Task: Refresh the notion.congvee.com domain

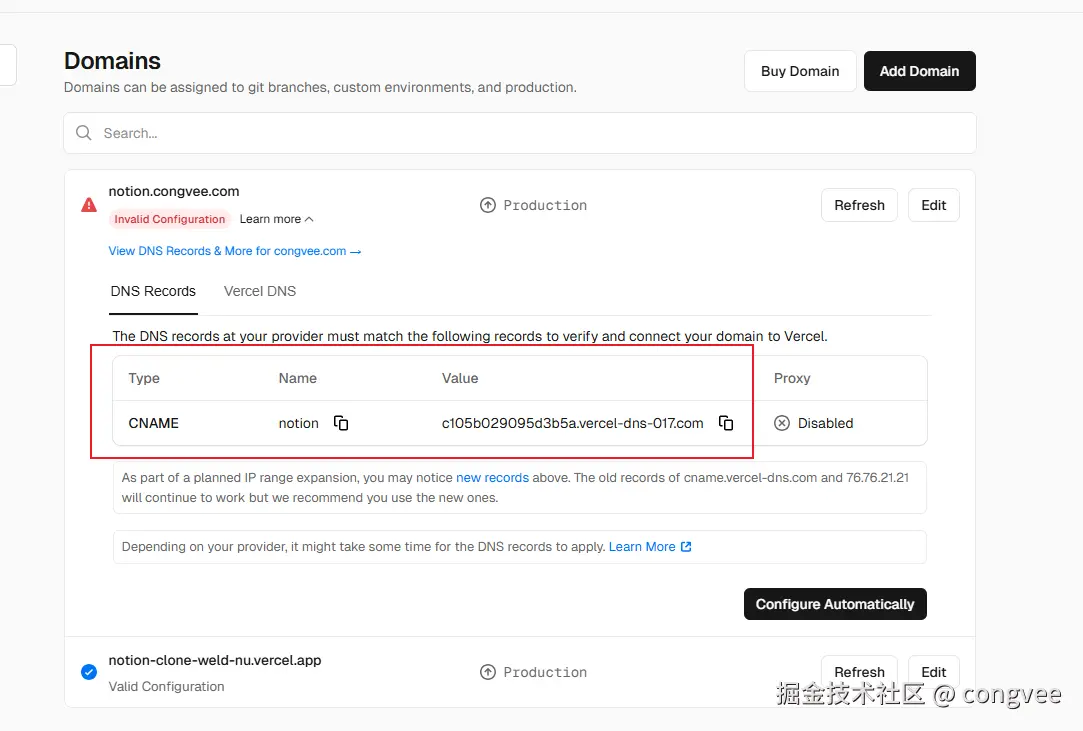Action: (x=859, y=205)
